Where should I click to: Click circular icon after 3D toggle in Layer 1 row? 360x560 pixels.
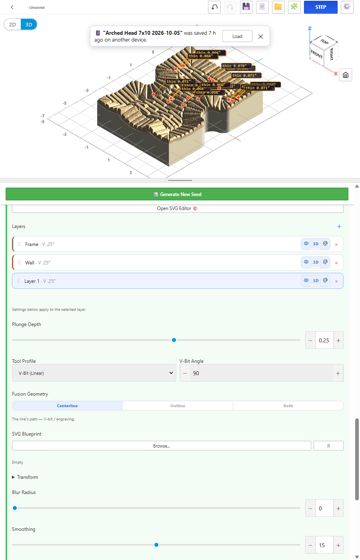325,280
